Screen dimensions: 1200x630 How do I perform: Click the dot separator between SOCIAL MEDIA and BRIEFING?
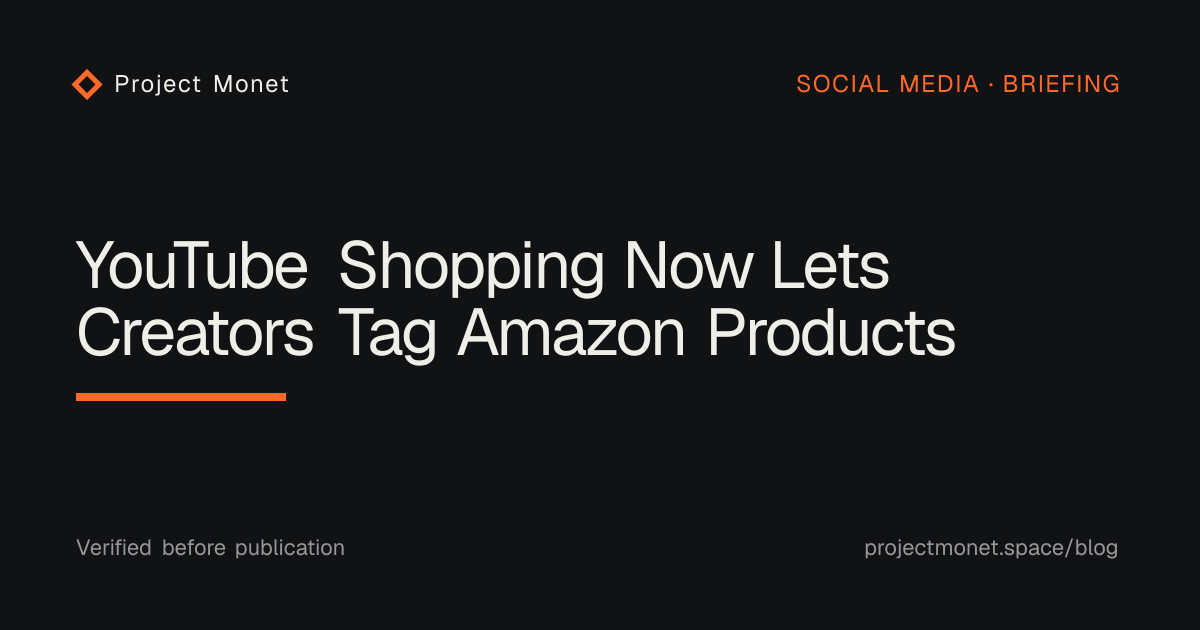point(991,85)
